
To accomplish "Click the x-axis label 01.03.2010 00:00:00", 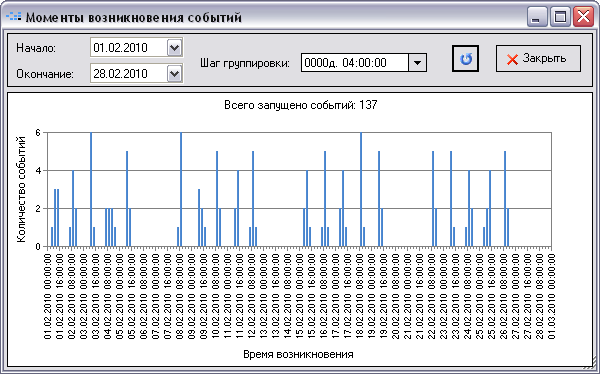I will click(x=551, y=296).
